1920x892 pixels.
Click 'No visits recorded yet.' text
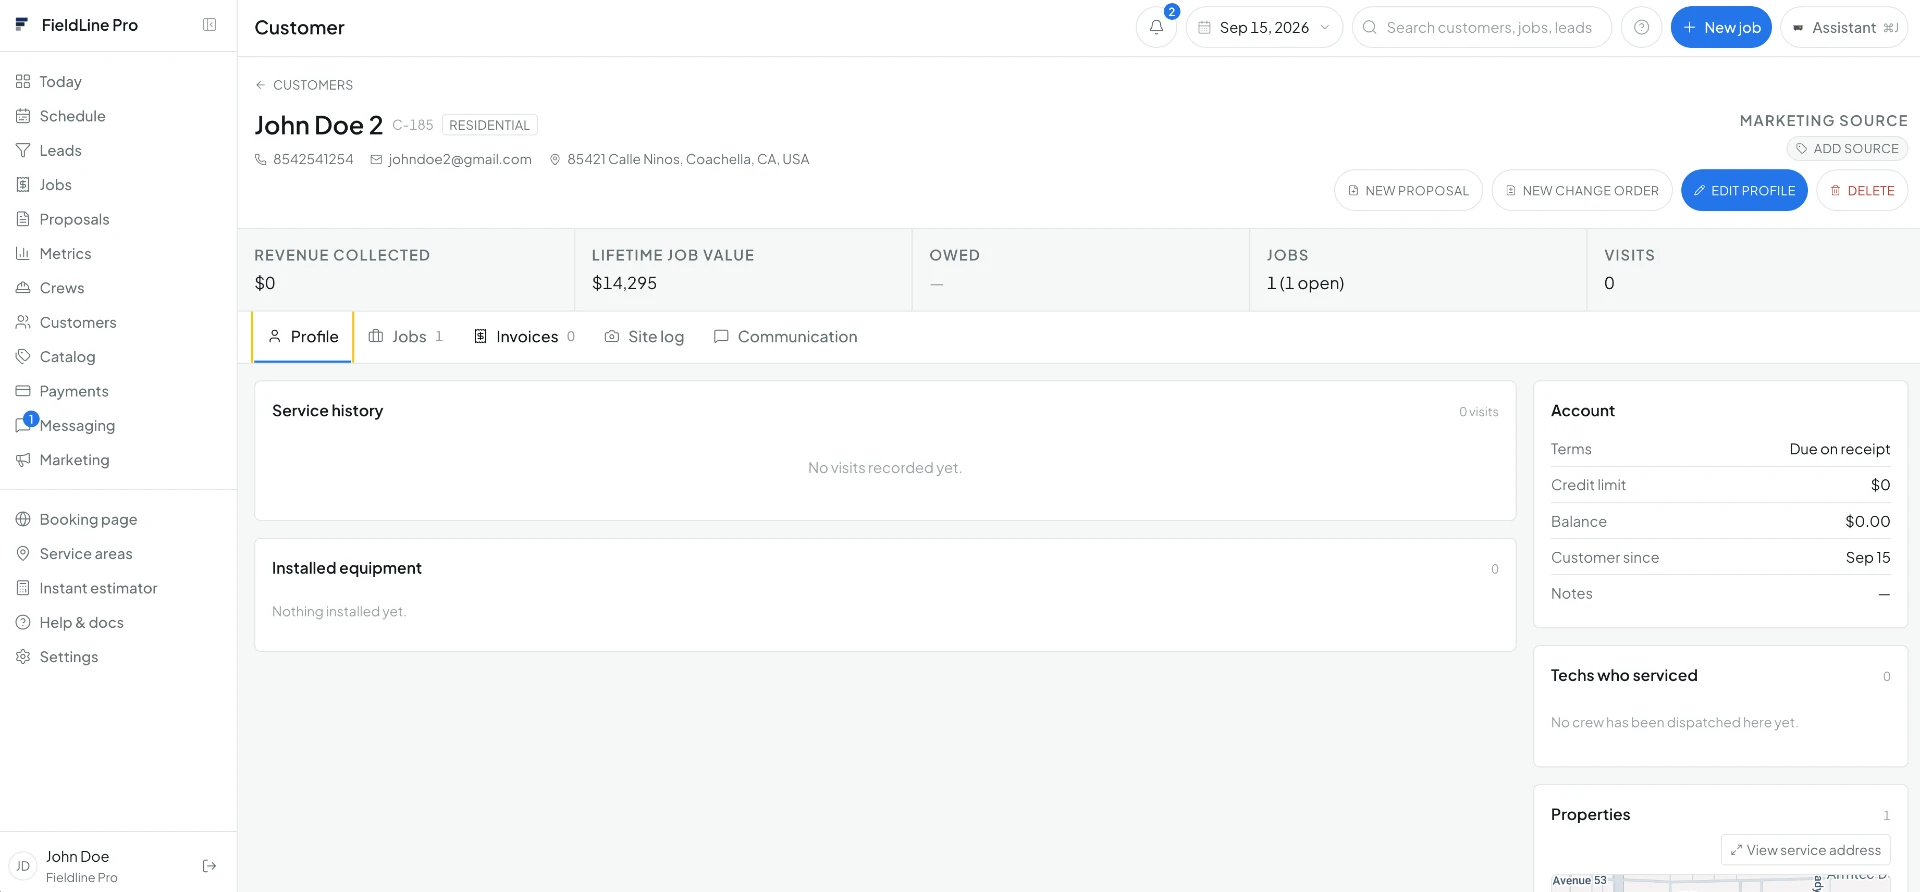[x=885, y=468]
